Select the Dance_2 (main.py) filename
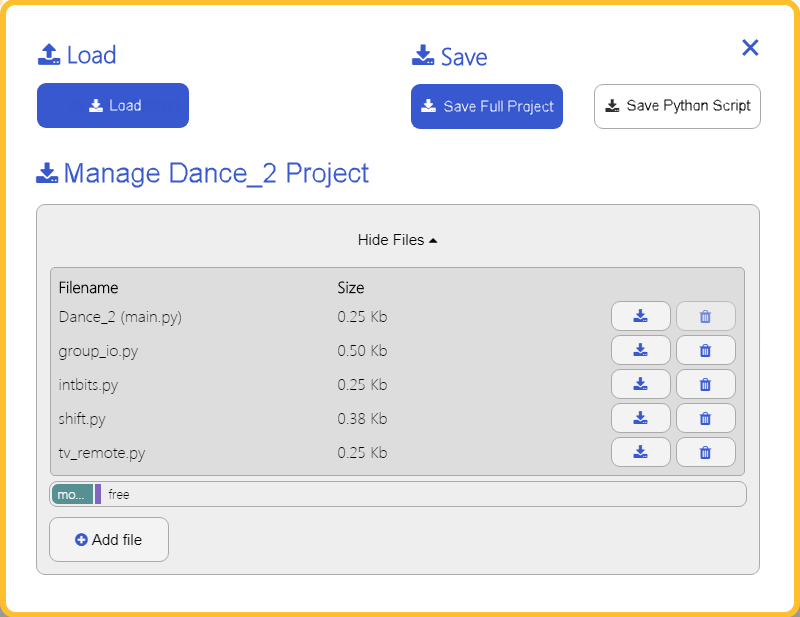The height and width of the screenshot is (617, 800). coord(120,317)
